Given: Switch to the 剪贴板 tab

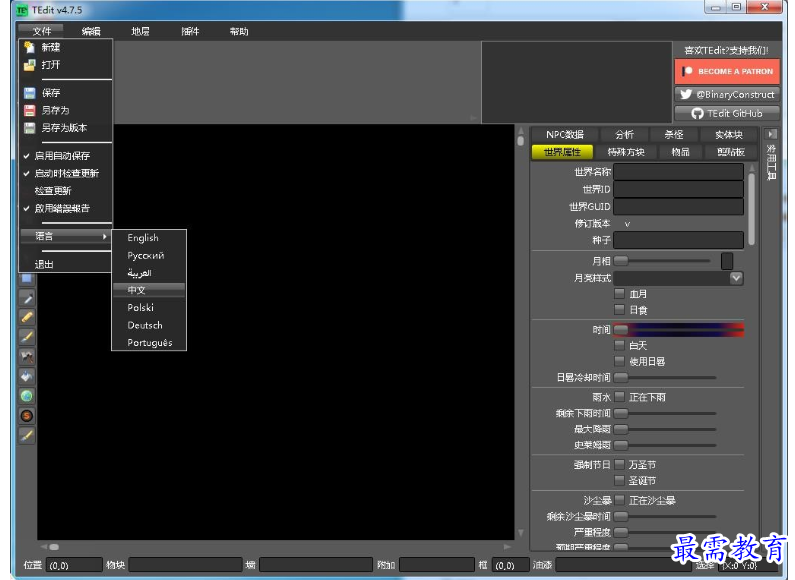Looking at the screenshot, I should 731,152.
